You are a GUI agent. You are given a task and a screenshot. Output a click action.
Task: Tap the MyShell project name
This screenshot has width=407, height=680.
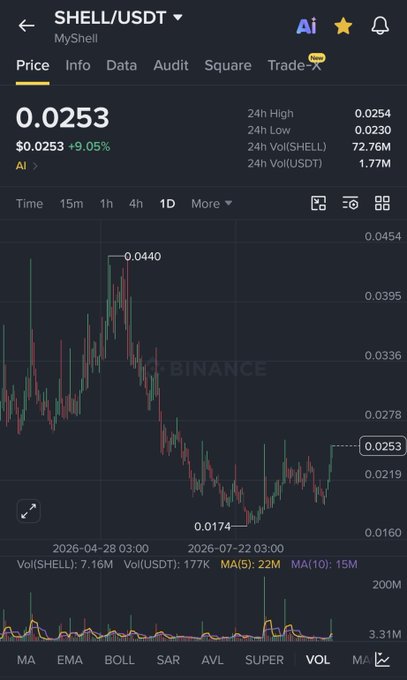click(x=76, y=39)
